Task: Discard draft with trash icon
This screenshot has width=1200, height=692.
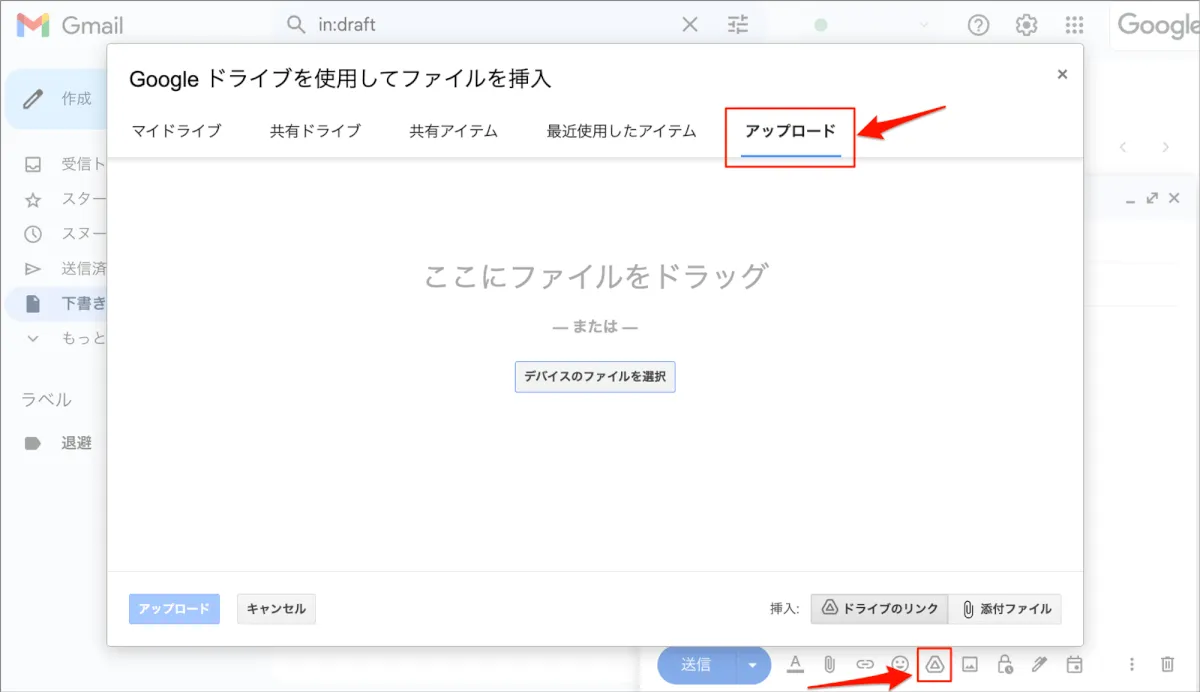Action: 1167,664
